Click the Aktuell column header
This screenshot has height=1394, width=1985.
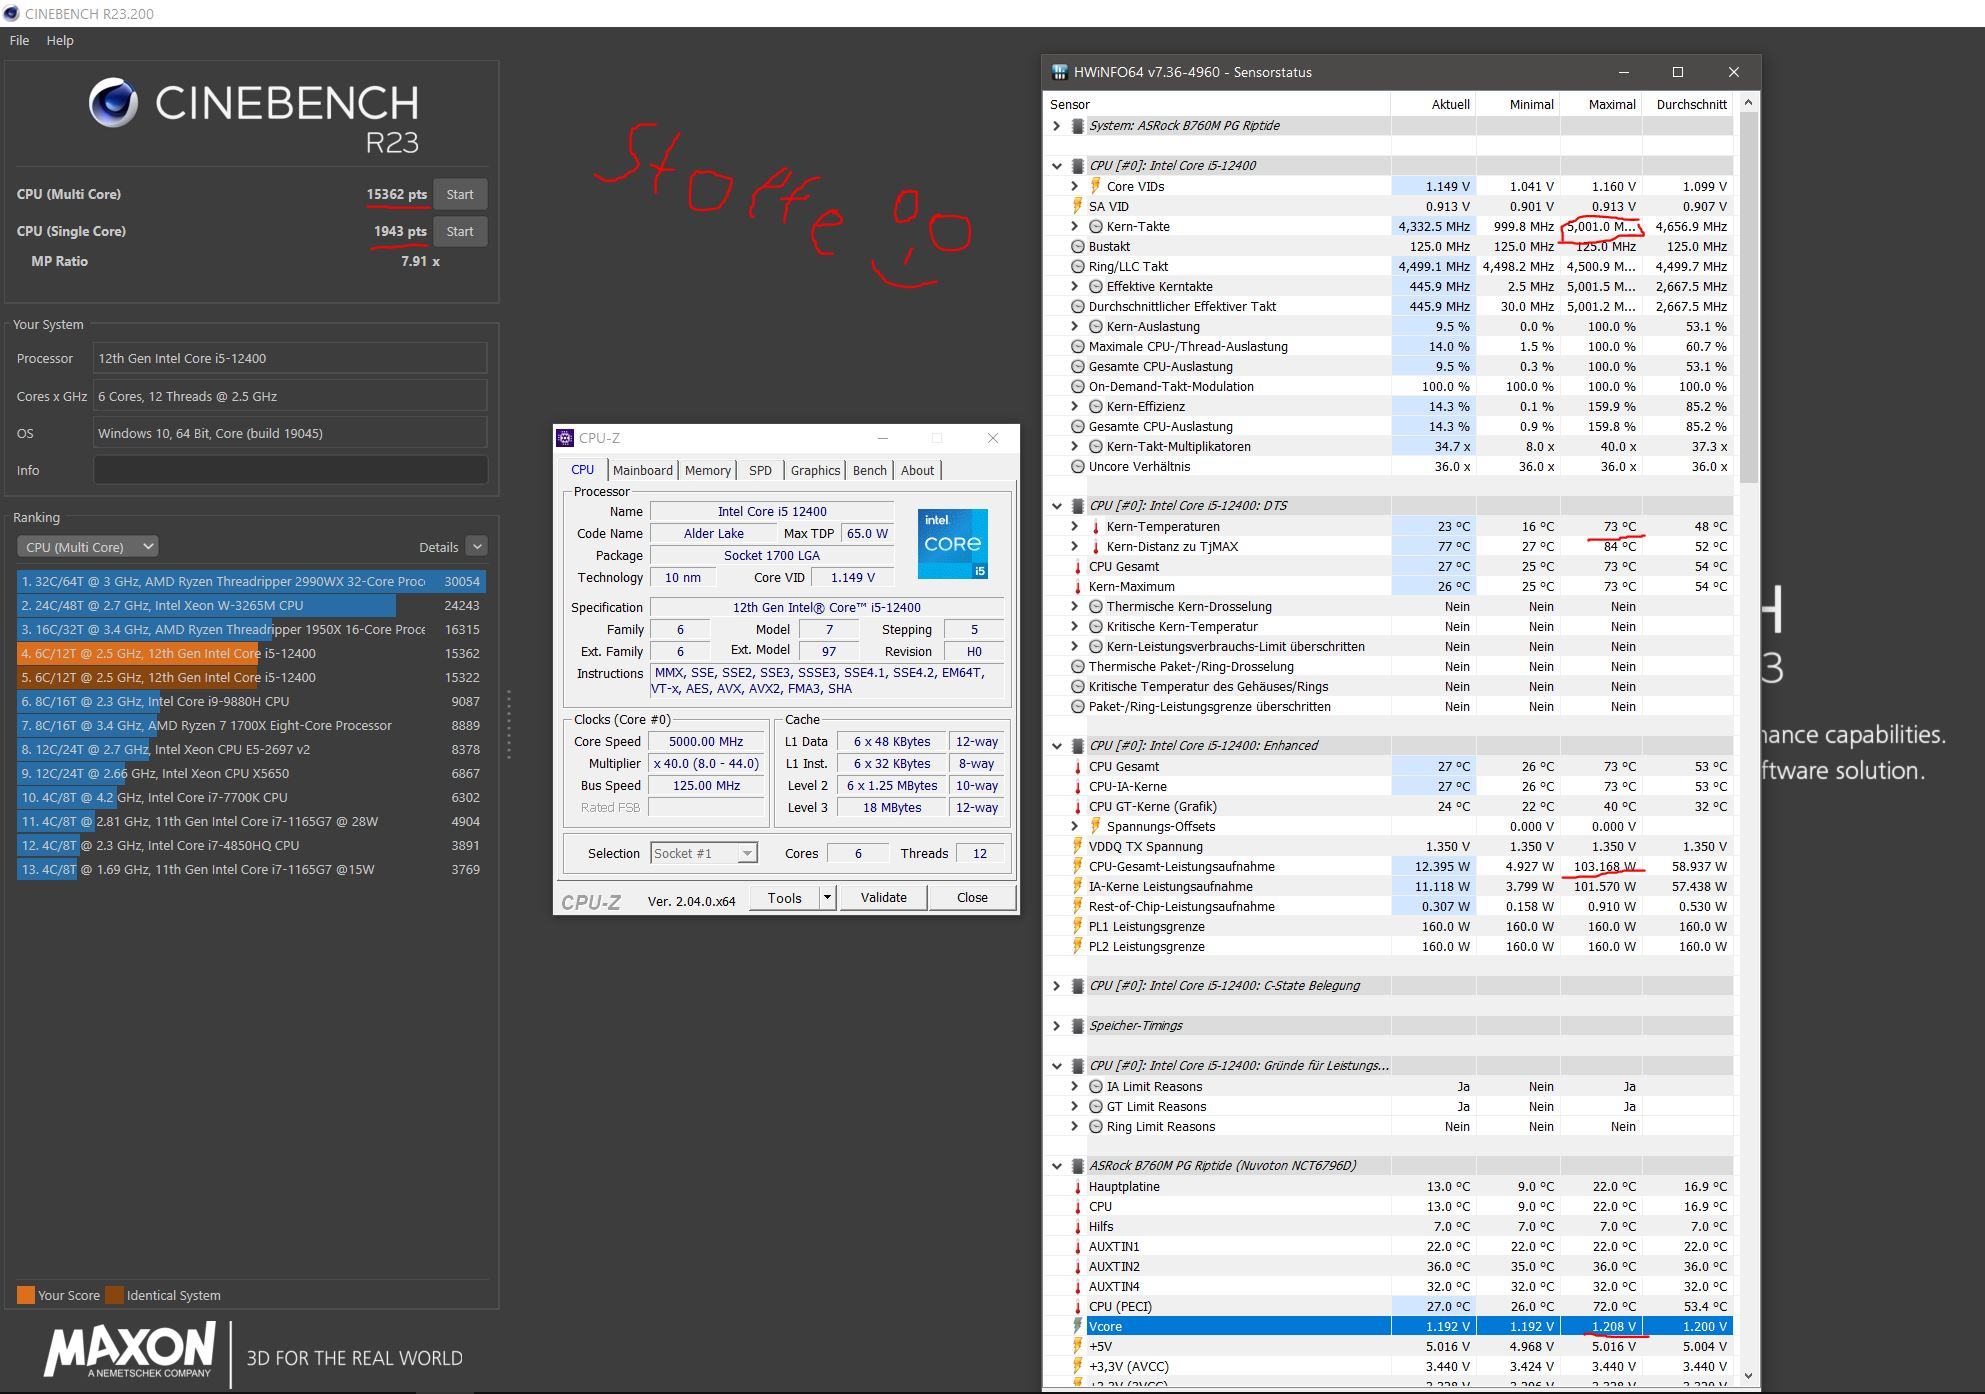(x=1435, y=104)
